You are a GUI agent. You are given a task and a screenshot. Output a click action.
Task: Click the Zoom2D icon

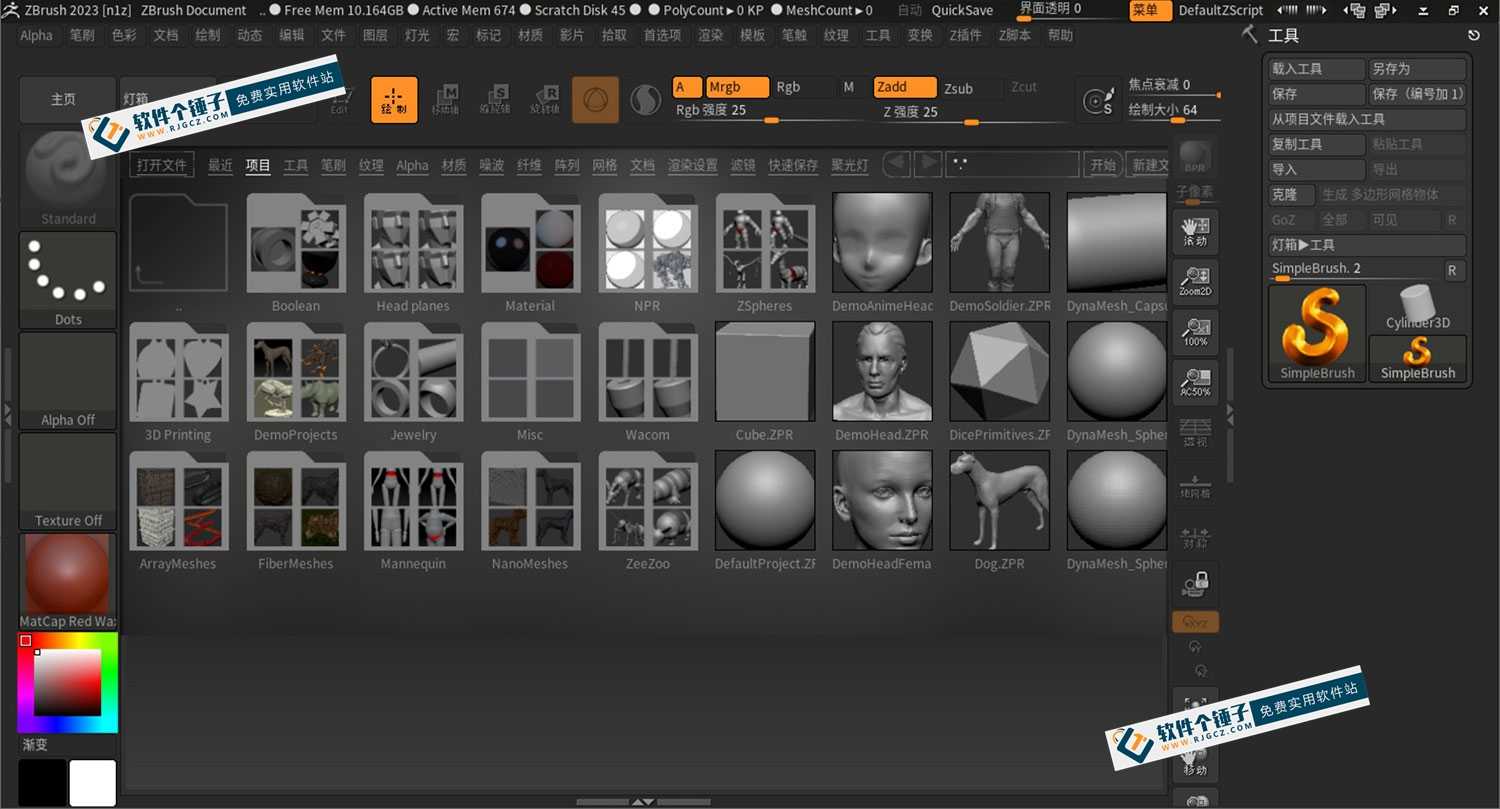1195,283
